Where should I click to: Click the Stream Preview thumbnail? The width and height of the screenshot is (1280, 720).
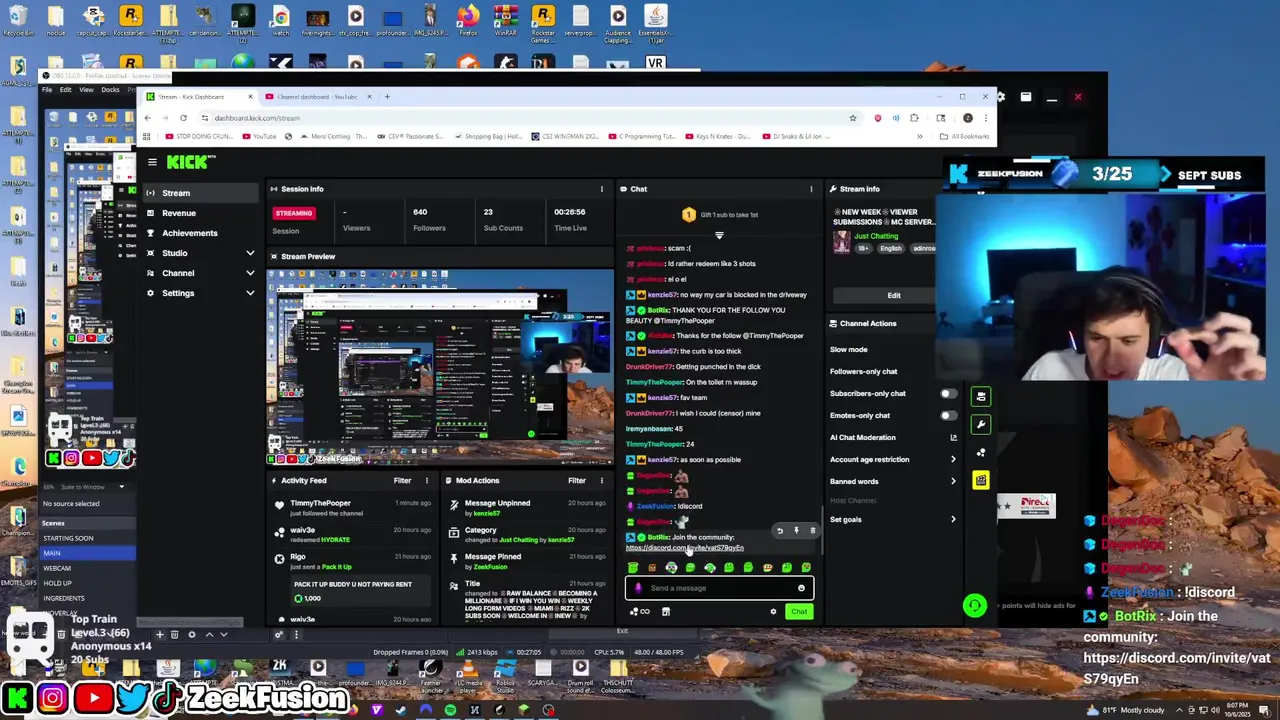[x=440, y=368]
